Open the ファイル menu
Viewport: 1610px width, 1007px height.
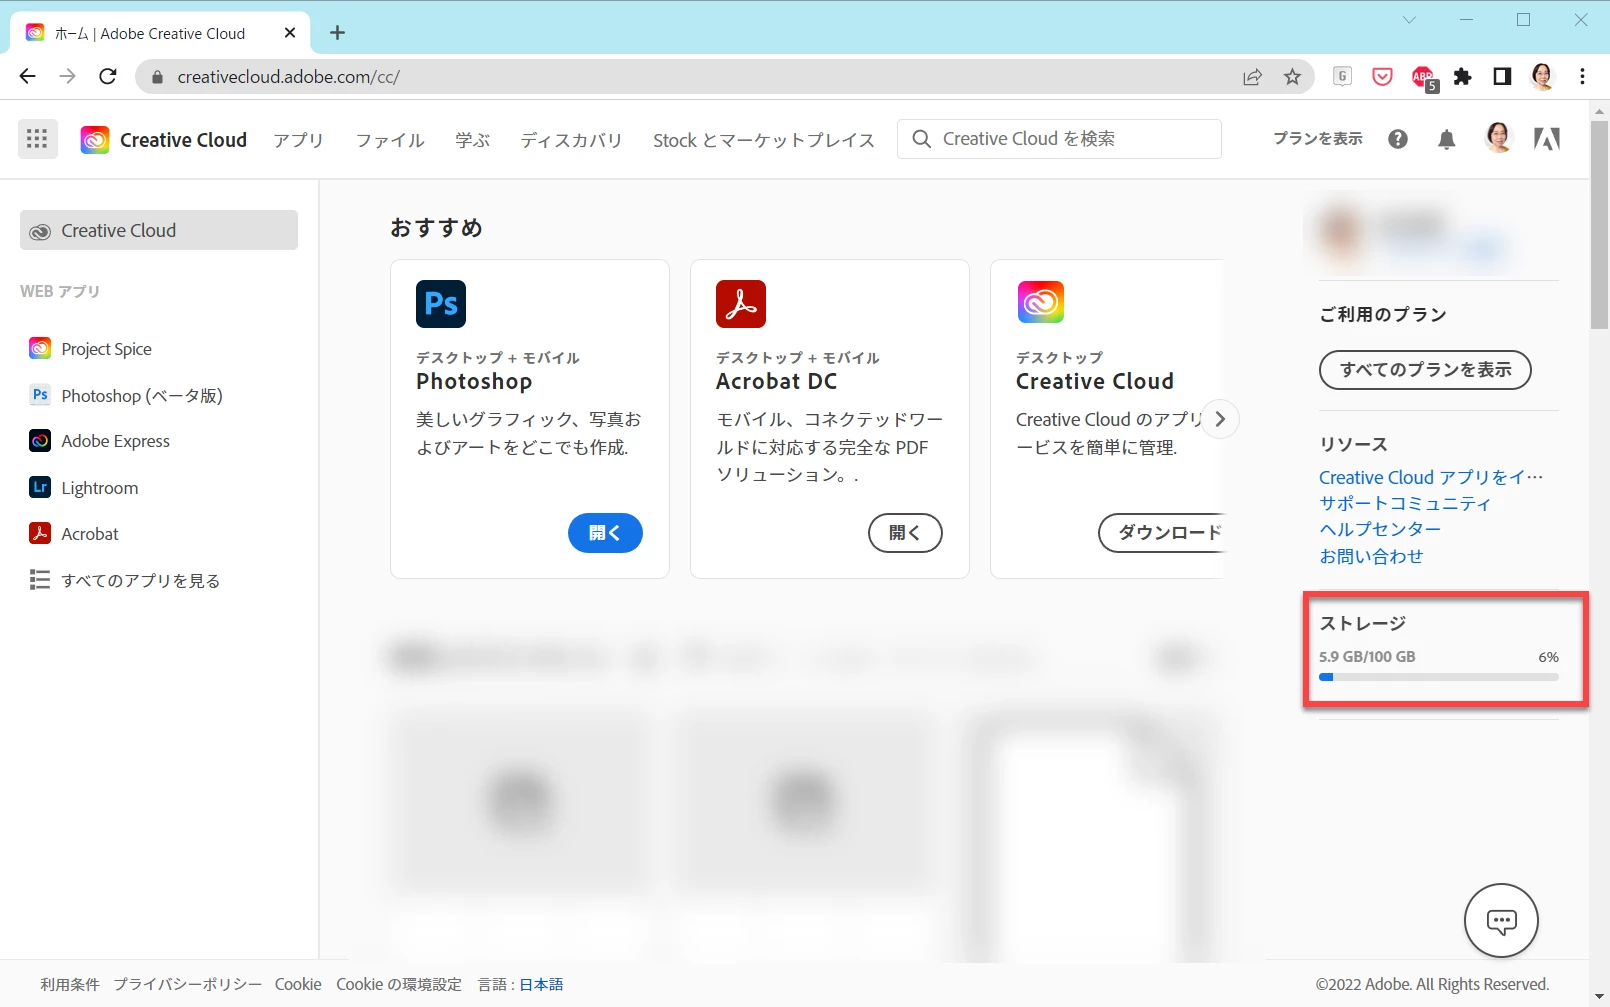point(390,140)
